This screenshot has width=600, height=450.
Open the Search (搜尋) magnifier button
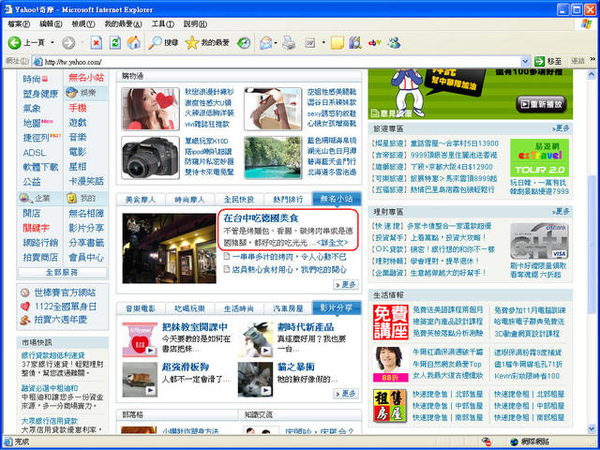(163, 42)
